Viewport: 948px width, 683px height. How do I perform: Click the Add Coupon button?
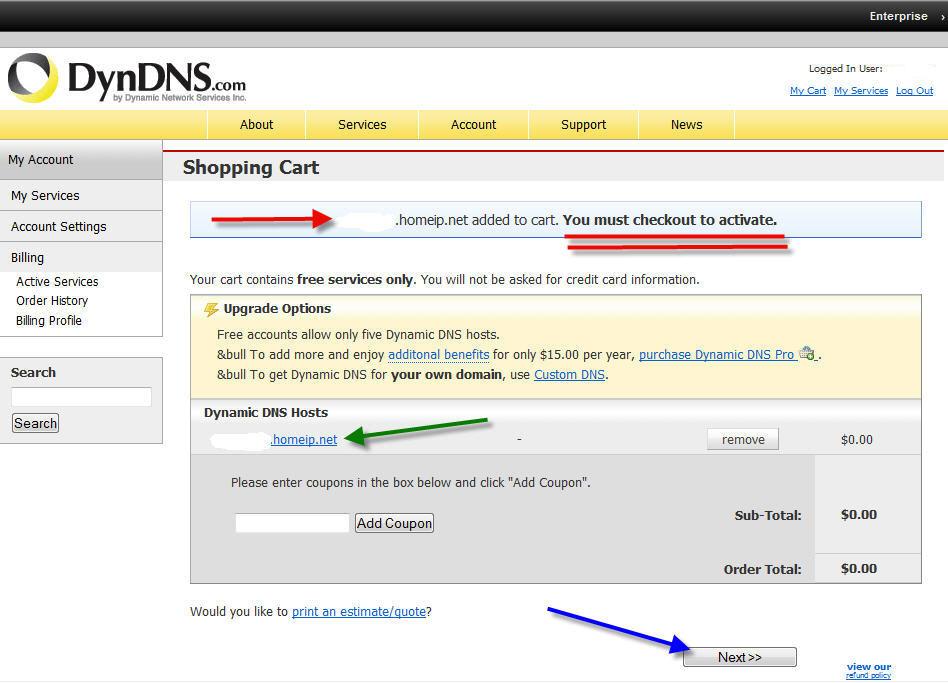tap(394, 523)
